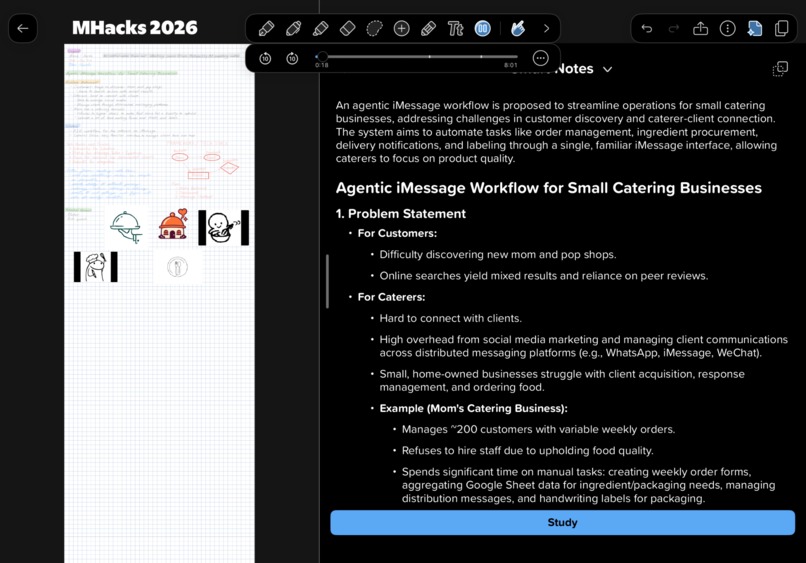Select the cloche serving dish sticker
This screenshot has height=563, width=806.
pyautogui.click(x=126, y=227)
